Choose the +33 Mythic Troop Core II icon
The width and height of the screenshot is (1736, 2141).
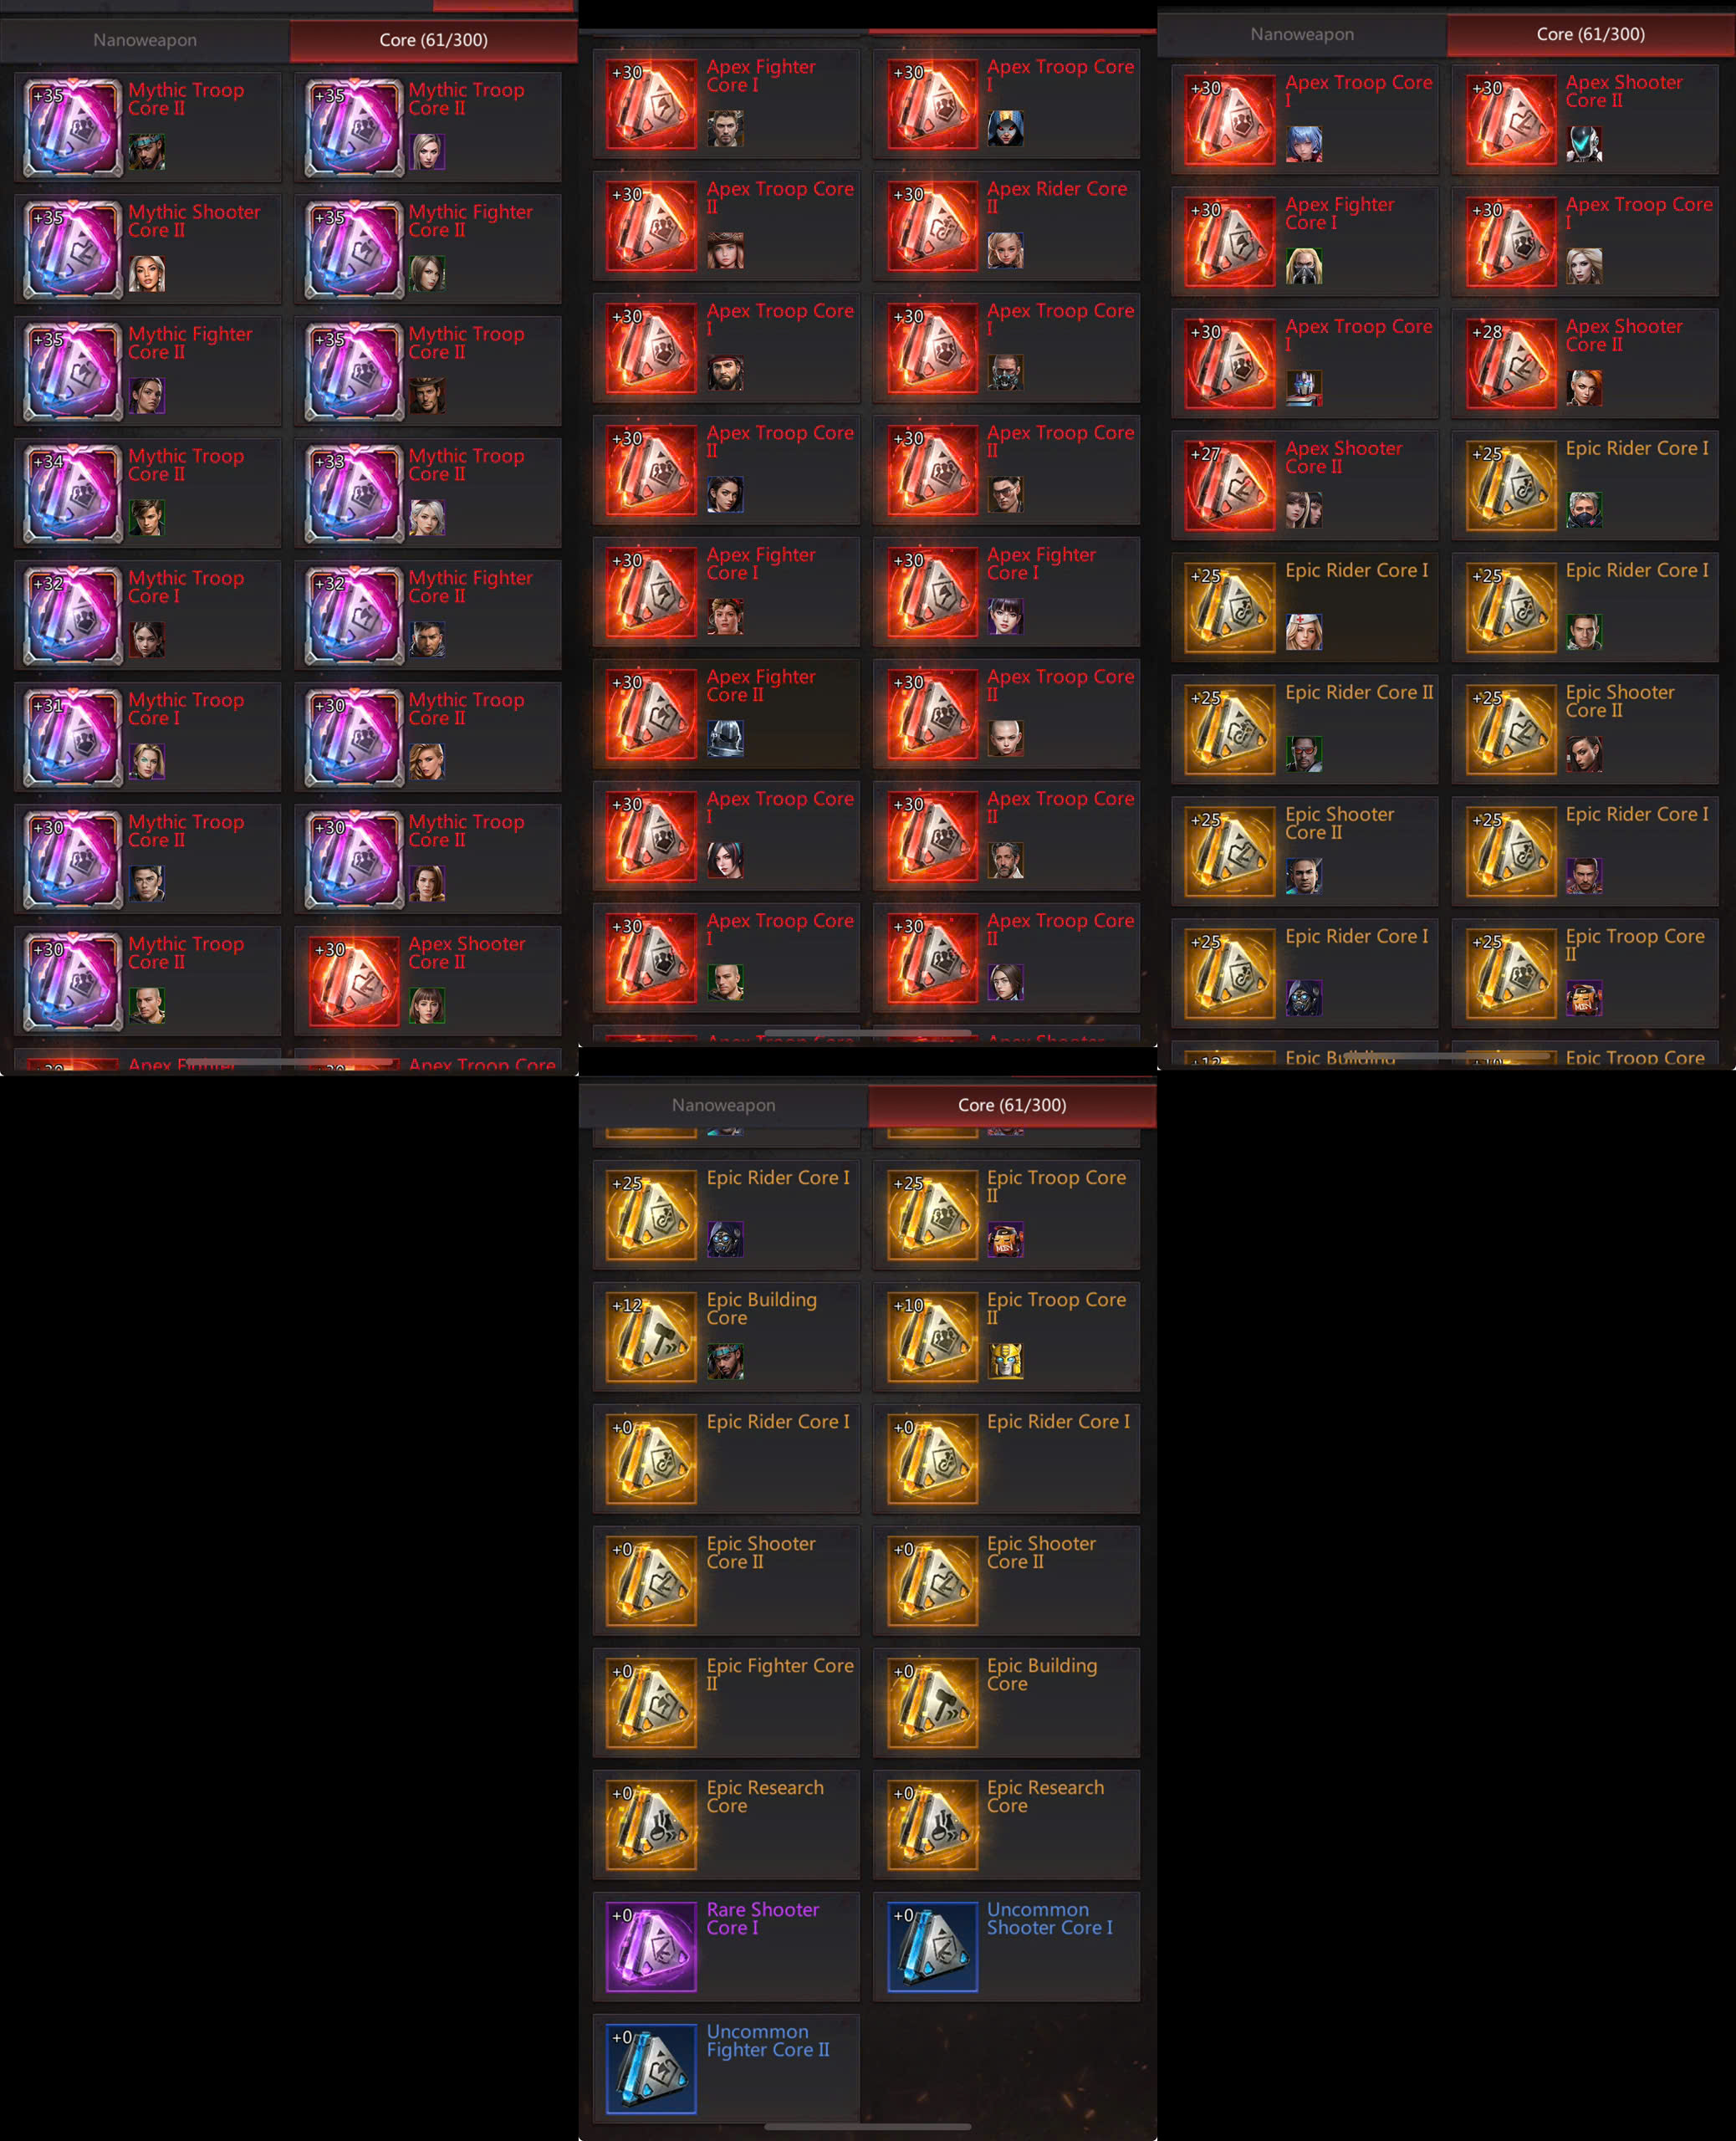(x=354, y=493)
